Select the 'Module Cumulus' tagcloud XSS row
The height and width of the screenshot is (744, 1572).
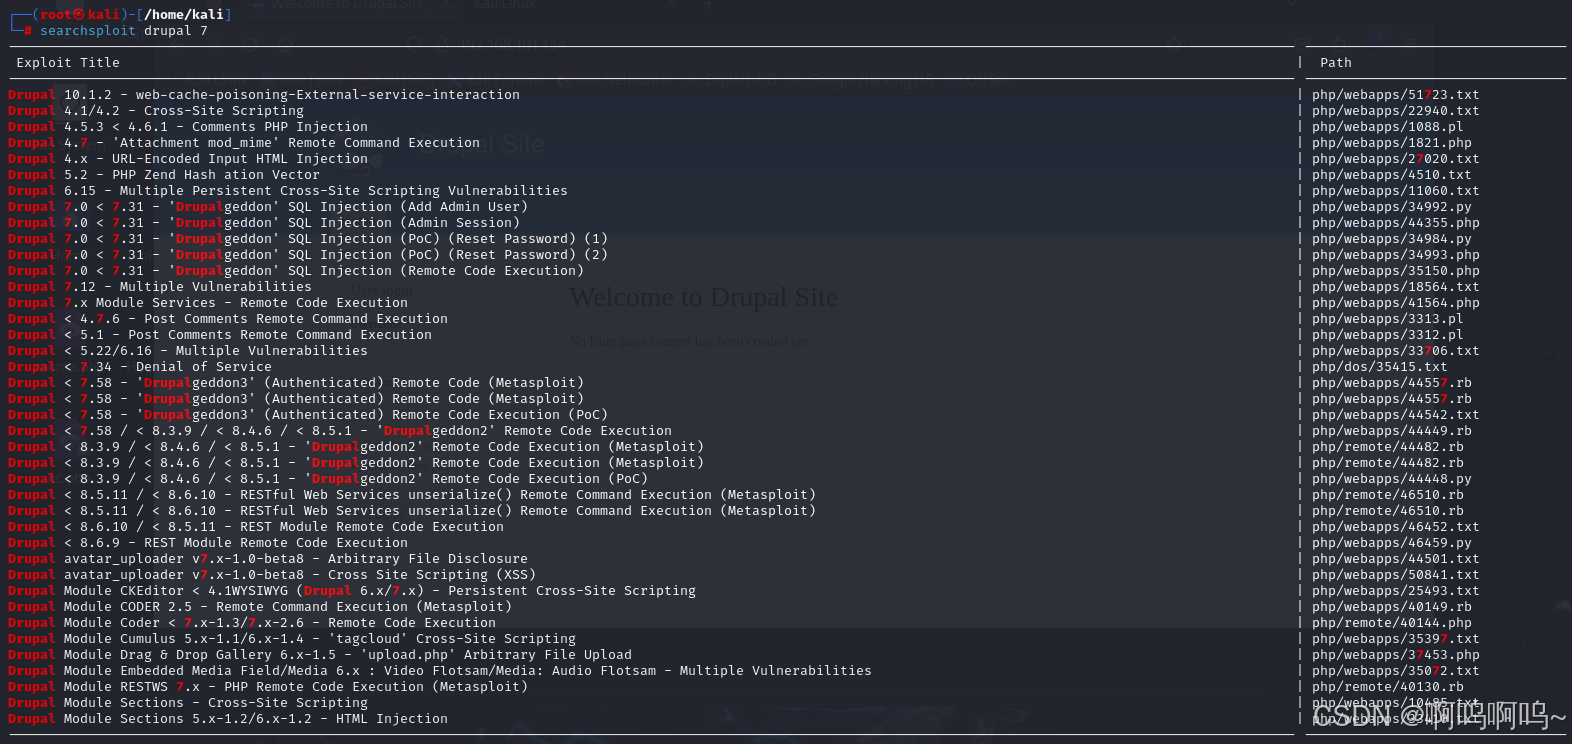click(x=292, y=639)
